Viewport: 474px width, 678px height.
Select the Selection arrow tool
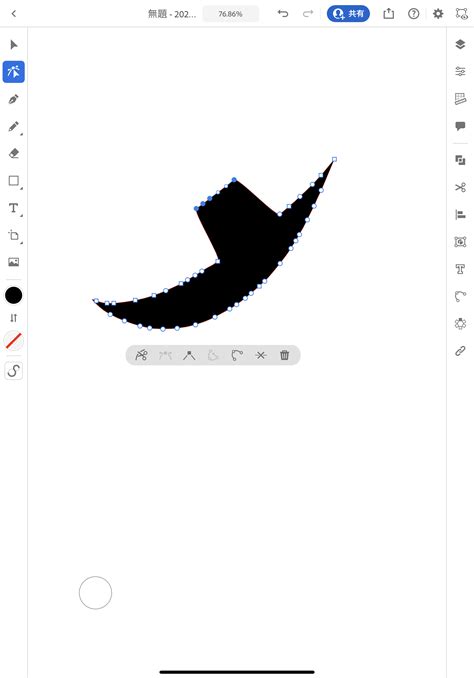pyautogui.click(x=14, y=45)
